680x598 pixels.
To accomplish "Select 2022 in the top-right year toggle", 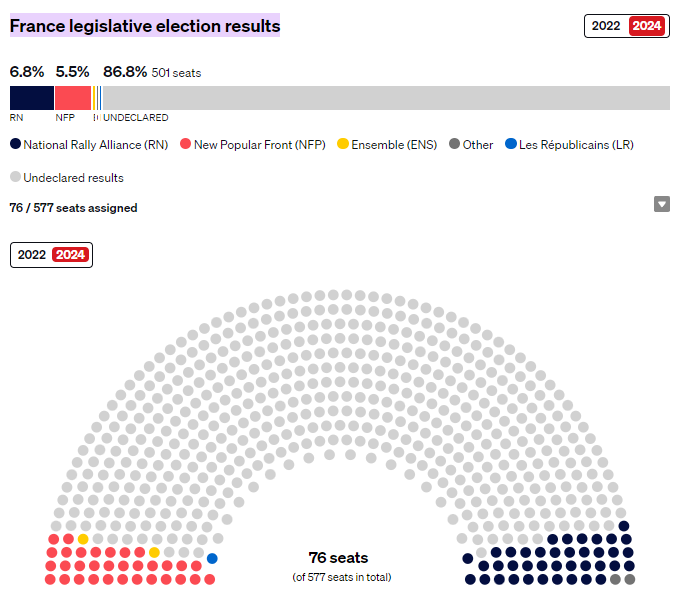I will click(606, 26).
